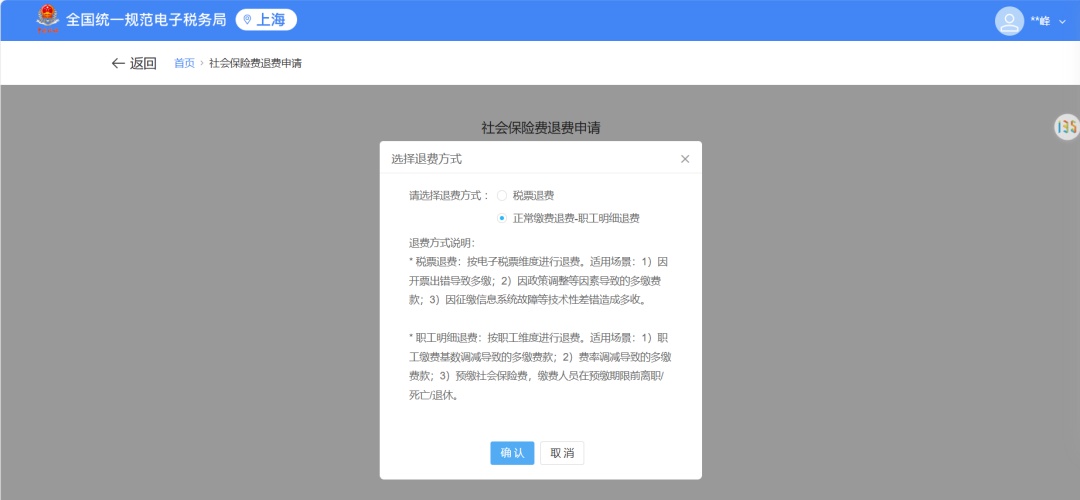Open the colorful floating assistant icon

click(x=1066, y=127)
